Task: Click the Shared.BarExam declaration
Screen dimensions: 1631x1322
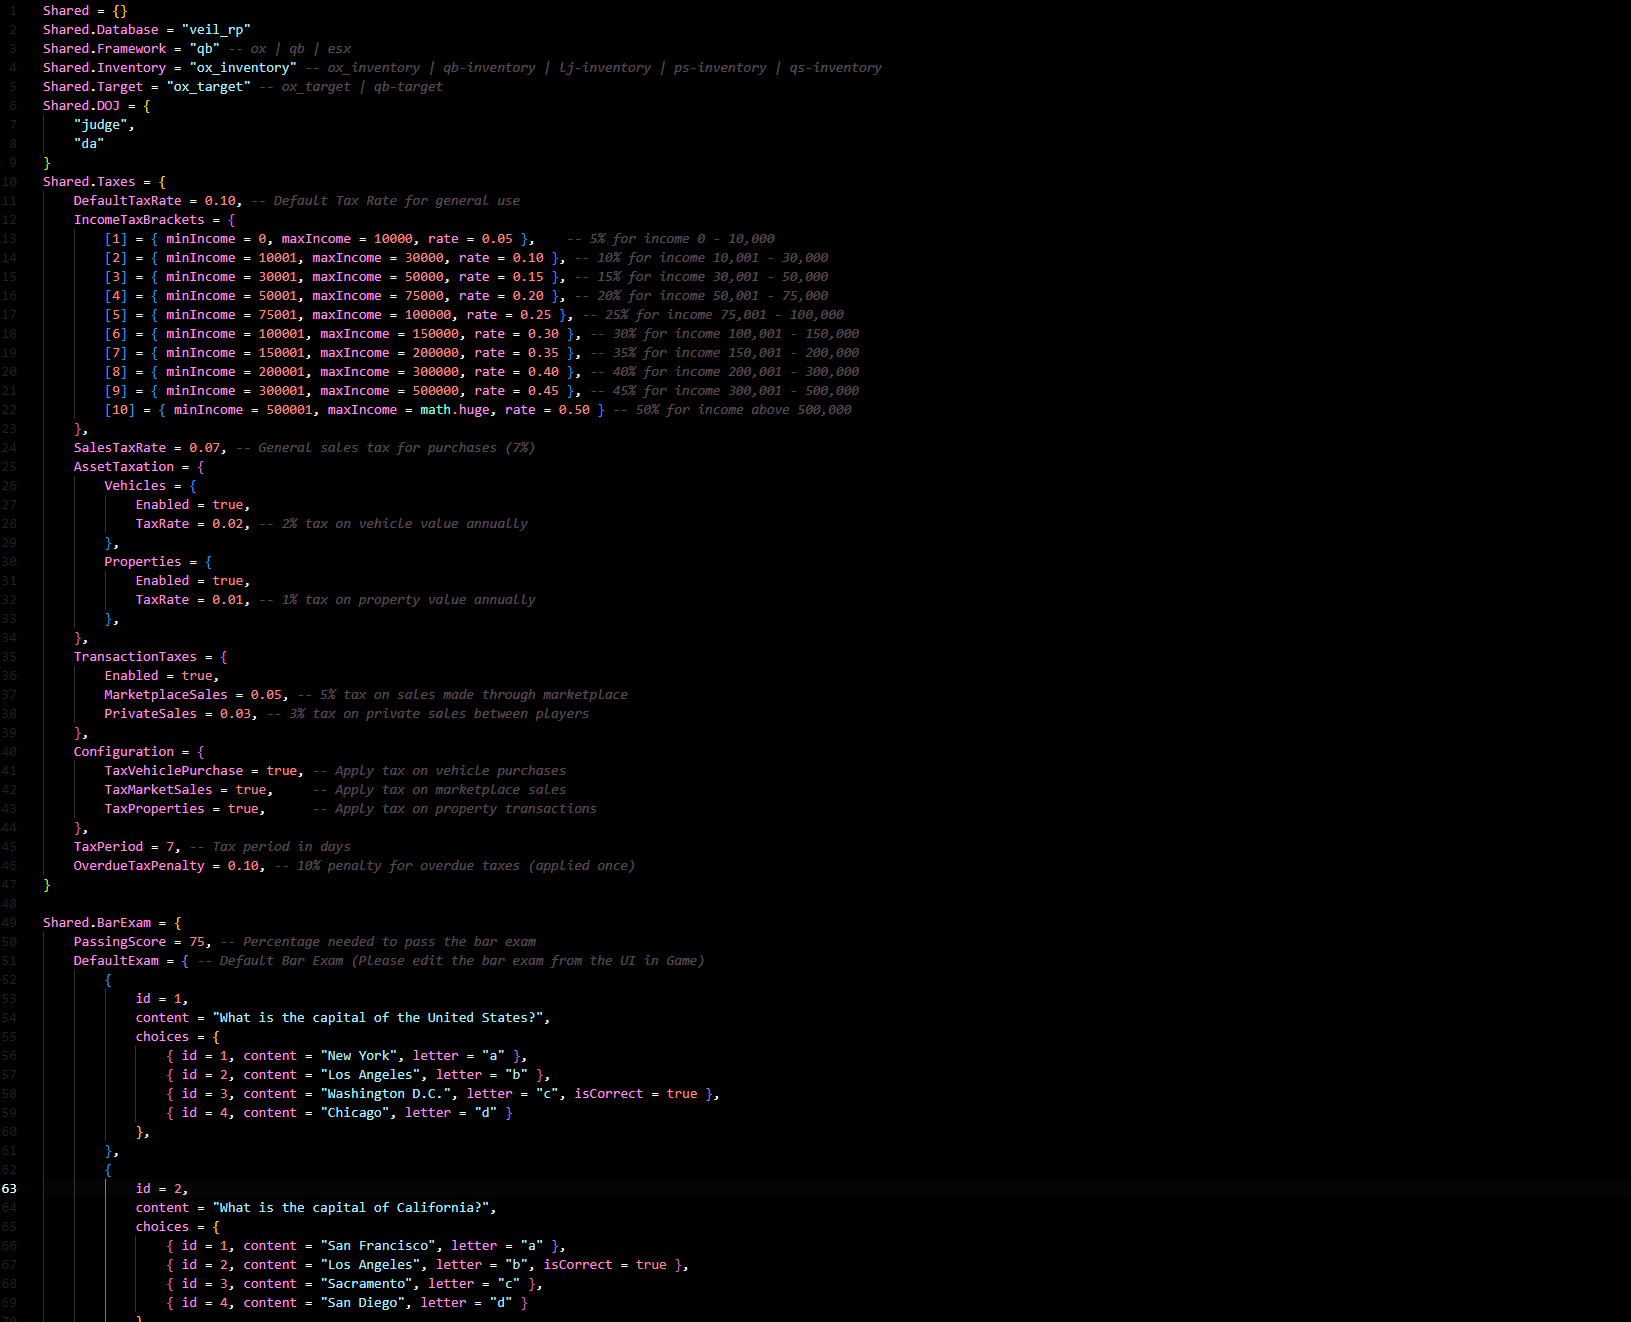Action: 97,922
